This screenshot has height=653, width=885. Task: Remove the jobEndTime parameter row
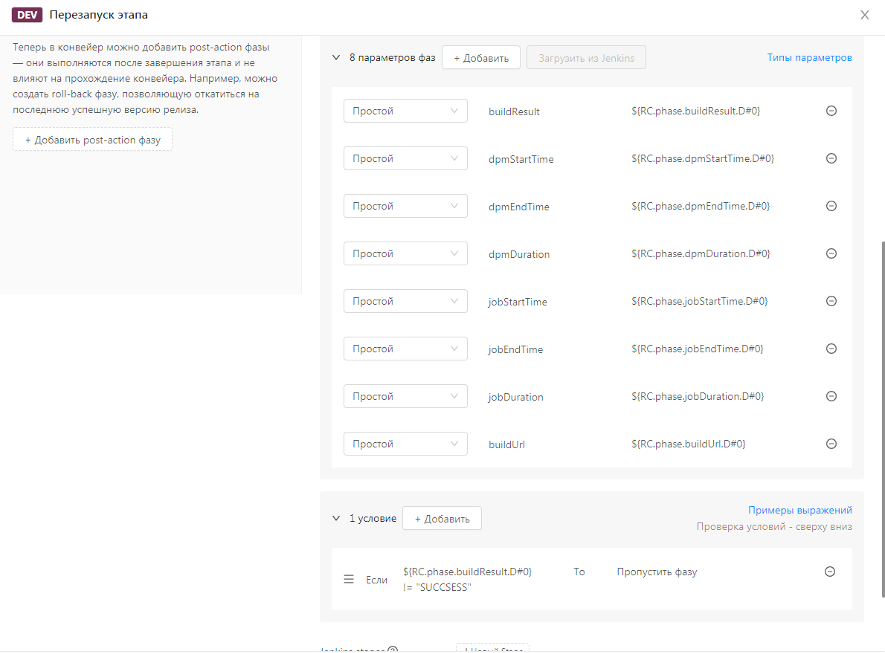point(830,349)
